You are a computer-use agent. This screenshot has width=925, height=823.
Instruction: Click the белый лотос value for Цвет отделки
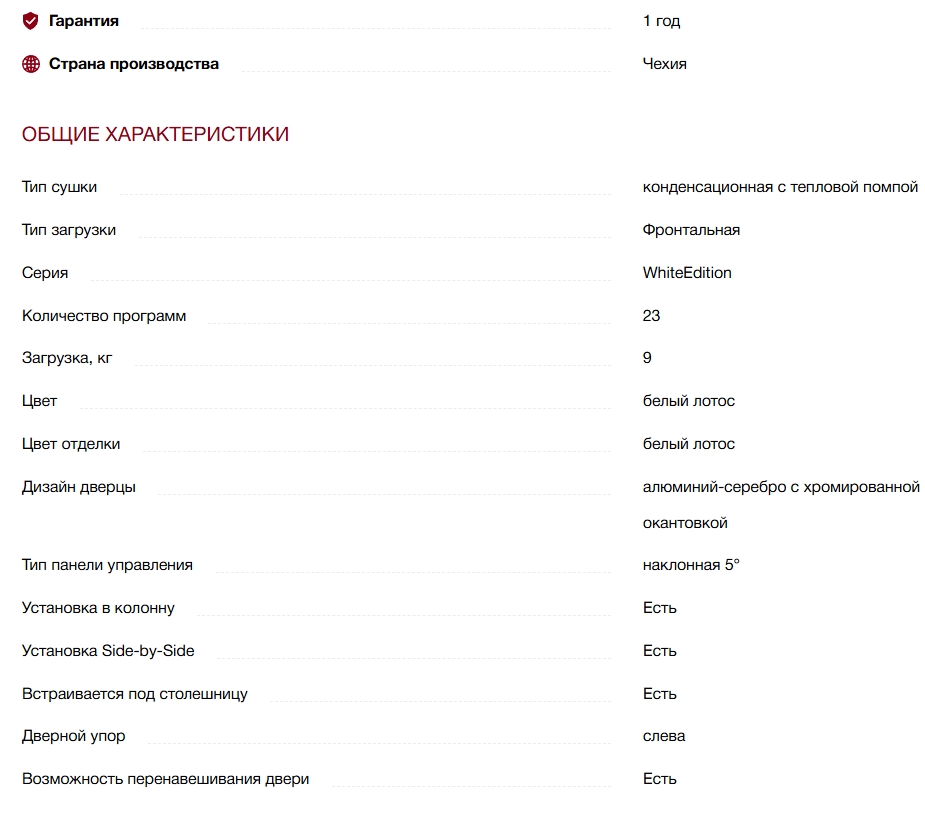(x=688, y=444)
